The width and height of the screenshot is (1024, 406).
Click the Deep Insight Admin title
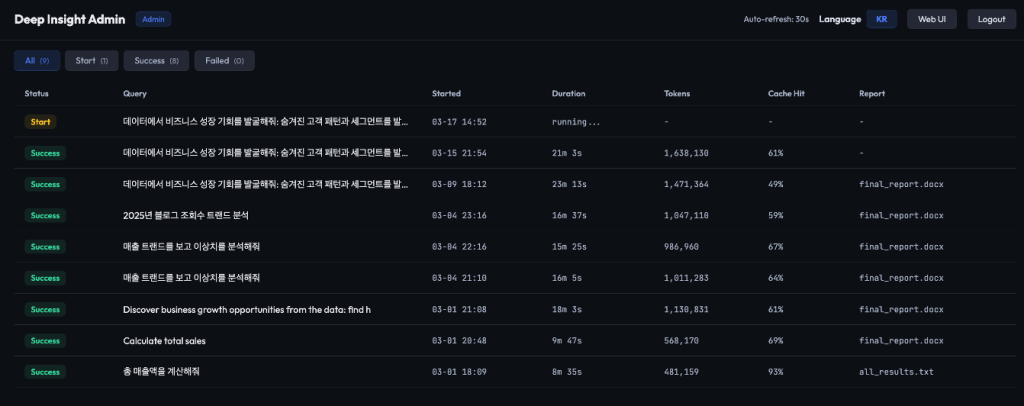(x=67, y=19)
